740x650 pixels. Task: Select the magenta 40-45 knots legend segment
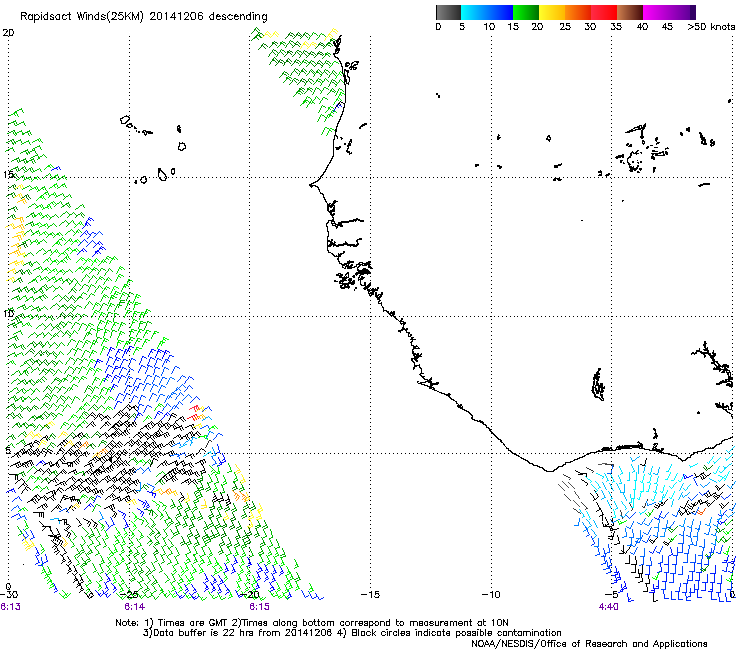click(656, 12)
